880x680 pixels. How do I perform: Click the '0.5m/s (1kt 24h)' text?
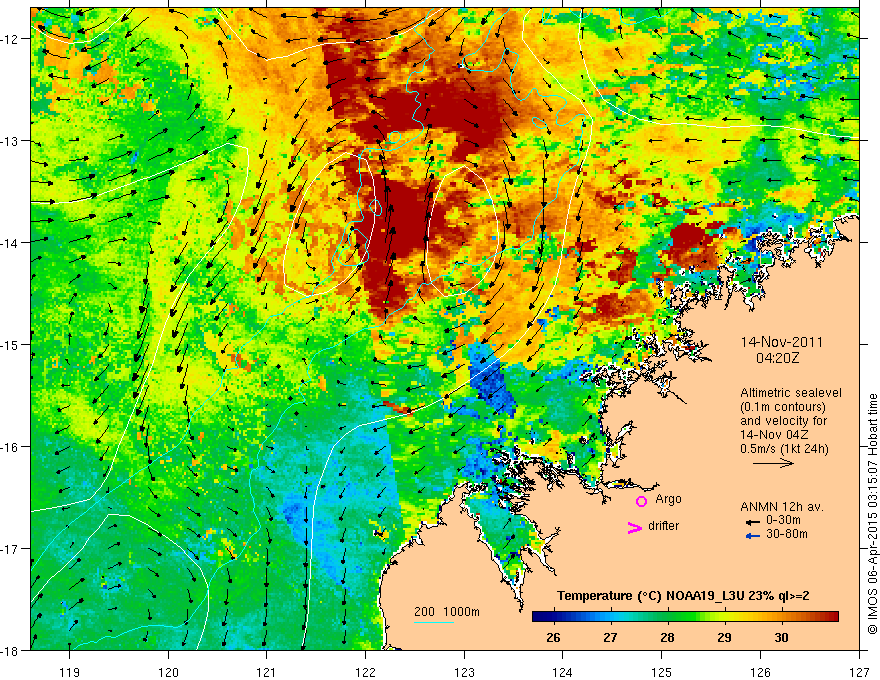tap(784, 449)
